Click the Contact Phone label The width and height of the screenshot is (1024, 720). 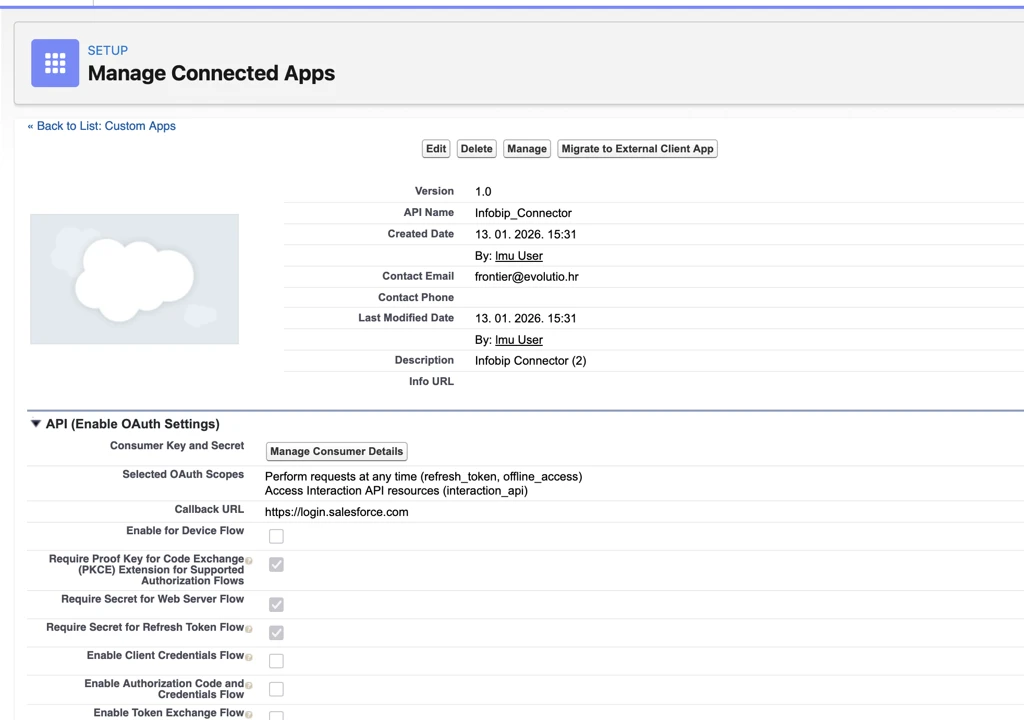coord(416,297)
